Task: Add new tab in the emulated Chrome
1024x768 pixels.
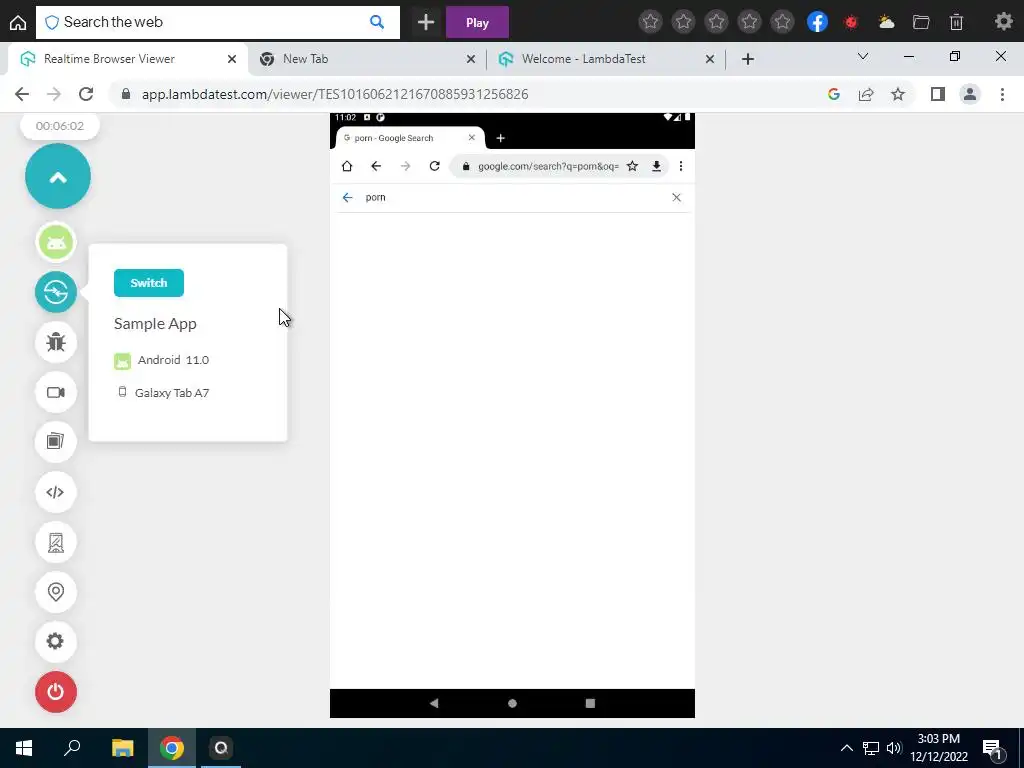Action: pos(500,138)
